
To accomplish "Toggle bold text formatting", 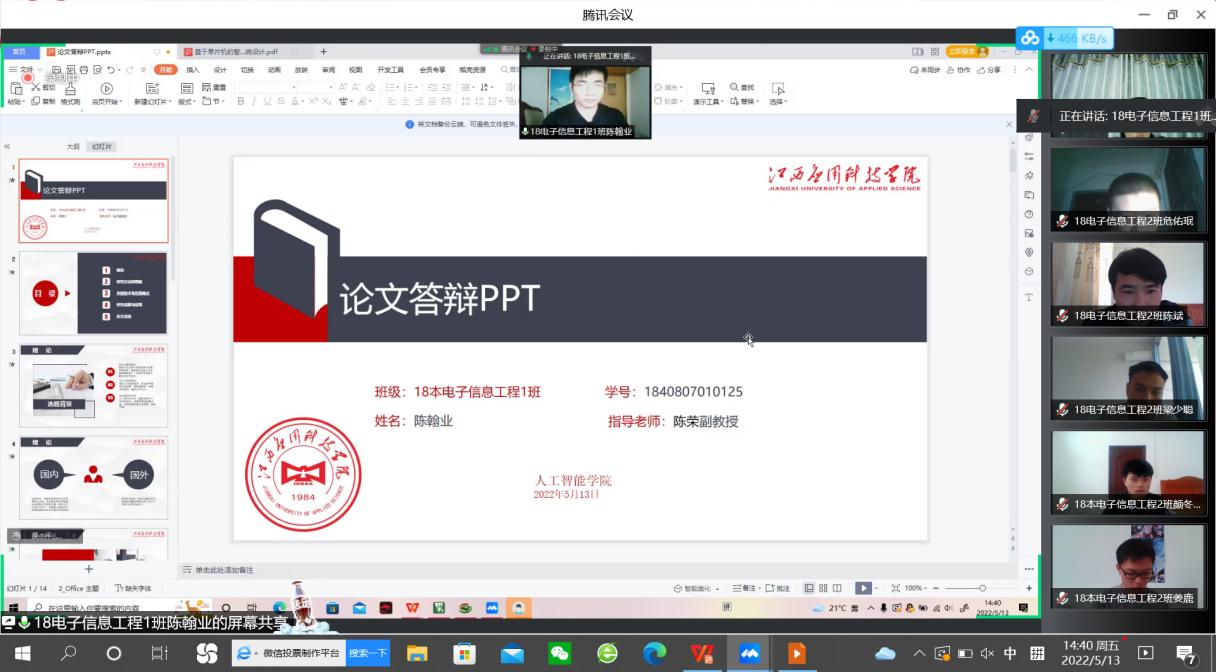I will pos(240,101).
